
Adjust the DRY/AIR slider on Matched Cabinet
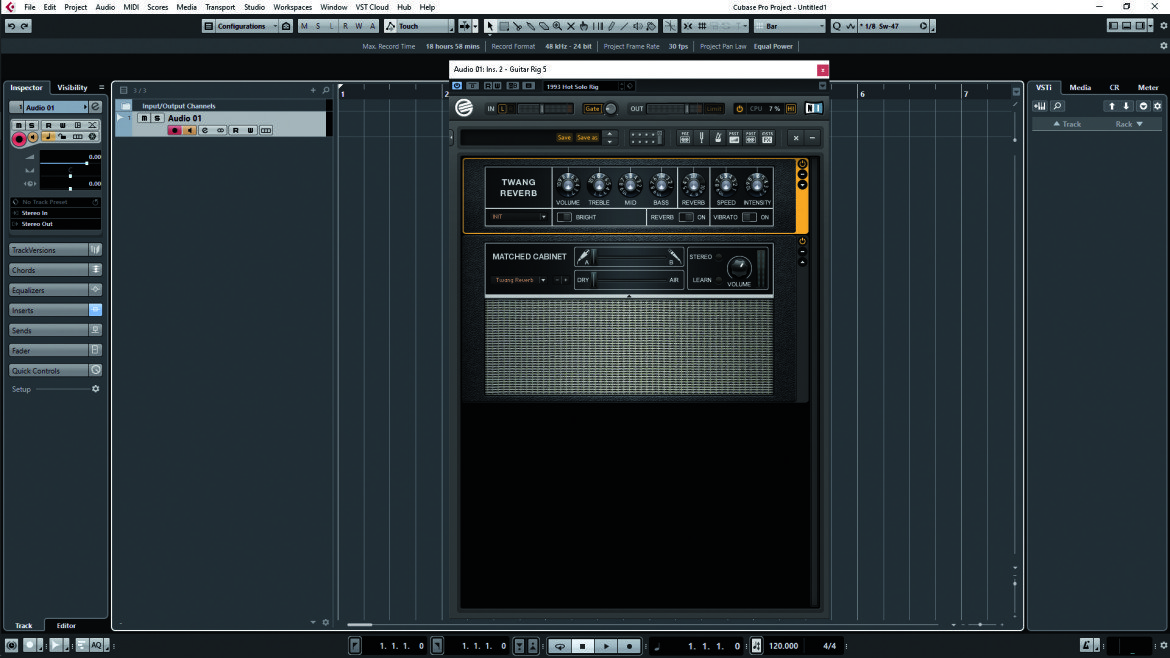[x=630, y=280]
